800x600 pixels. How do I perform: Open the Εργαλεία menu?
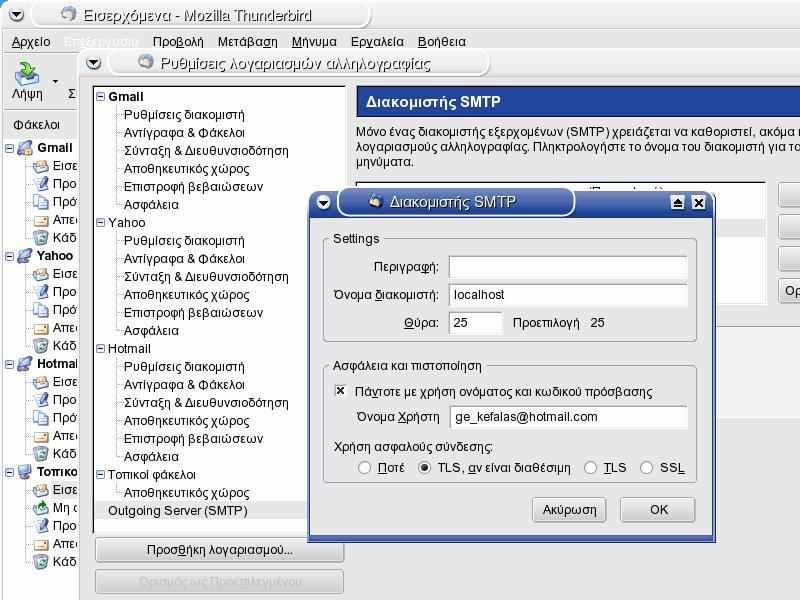click(377, 42)
